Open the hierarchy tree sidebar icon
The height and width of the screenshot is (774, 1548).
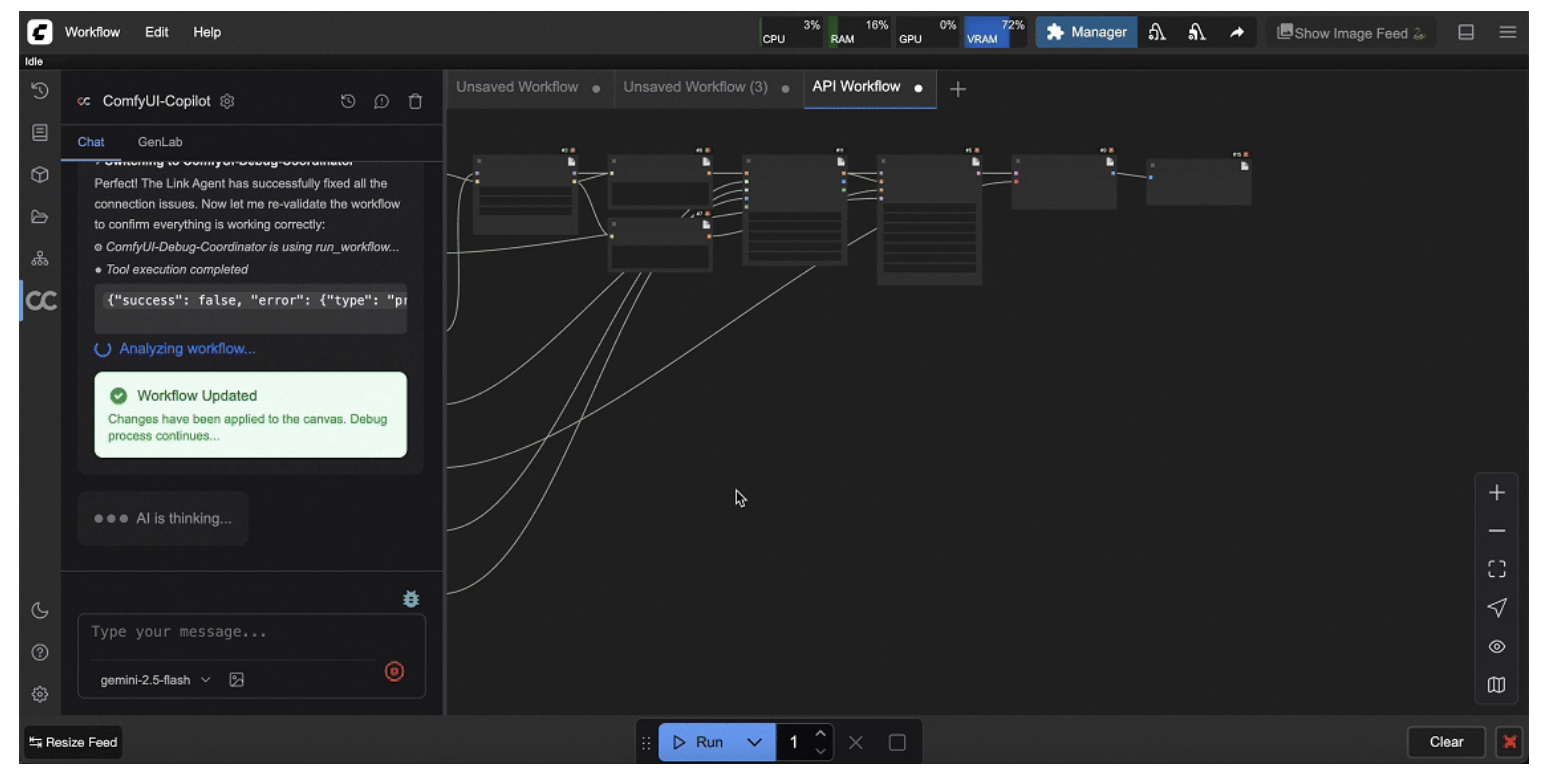click(x=40, y=259)
